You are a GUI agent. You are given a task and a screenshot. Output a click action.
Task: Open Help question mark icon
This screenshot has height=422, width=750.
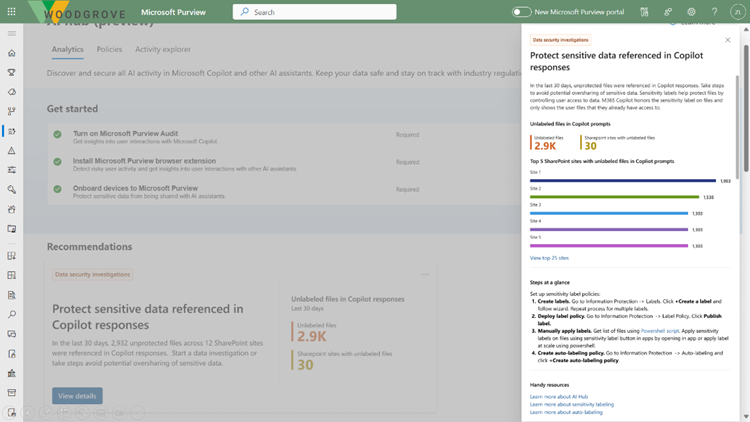coord(714,12)
